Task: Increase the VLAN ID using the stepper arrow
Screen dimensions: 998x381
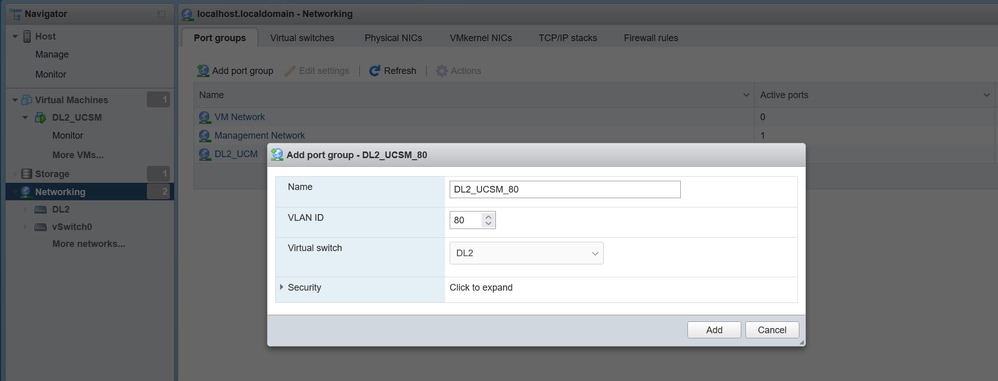Action: point(488,217)
